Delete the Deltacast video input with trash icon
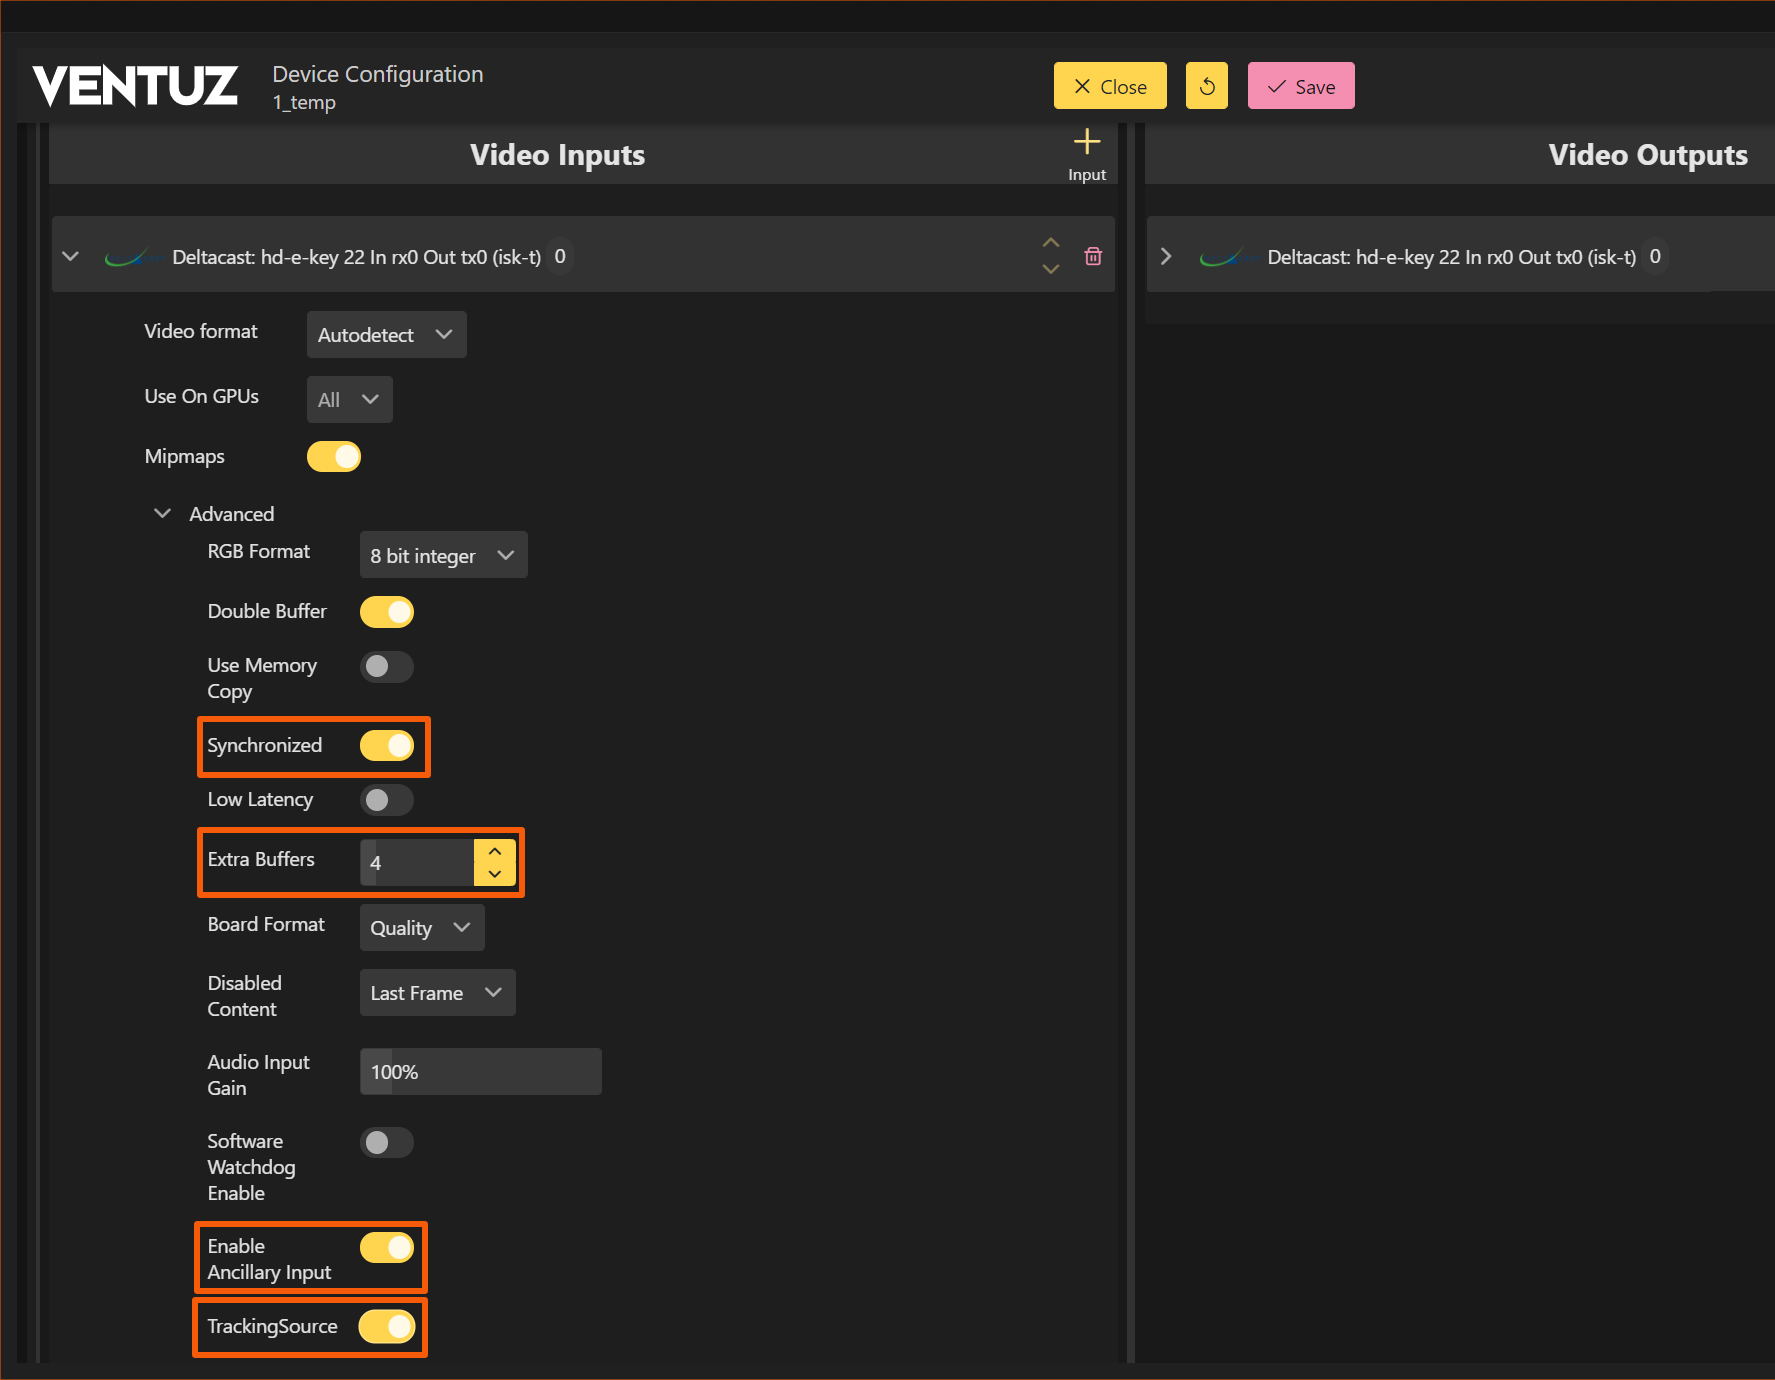This screenshot has height=1380, width=1775. (x=1093, y=257)
